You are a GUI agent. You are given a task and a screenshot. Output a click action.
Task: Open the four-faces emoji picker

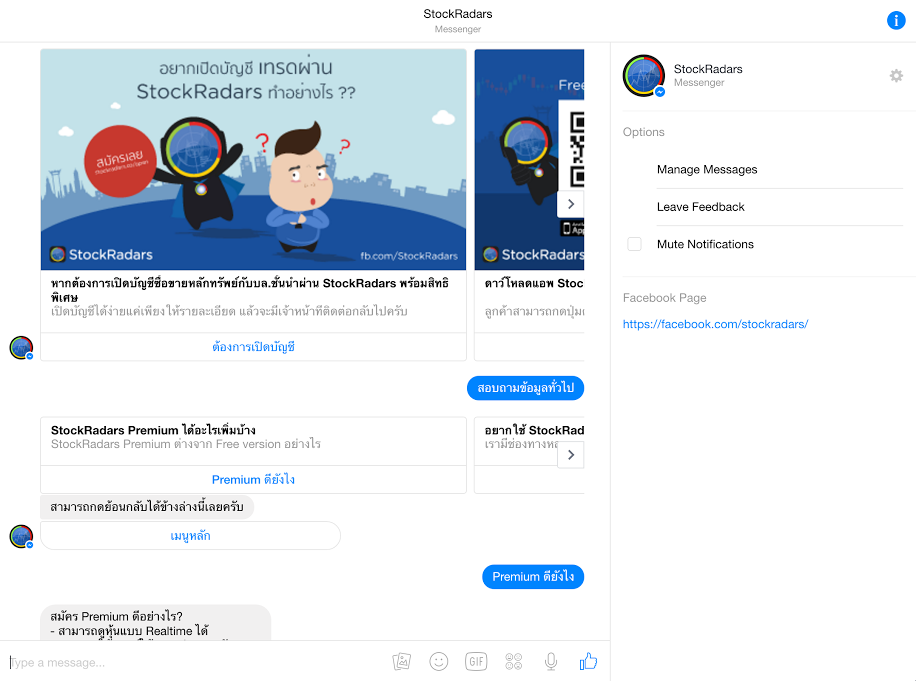pos(514,661)
